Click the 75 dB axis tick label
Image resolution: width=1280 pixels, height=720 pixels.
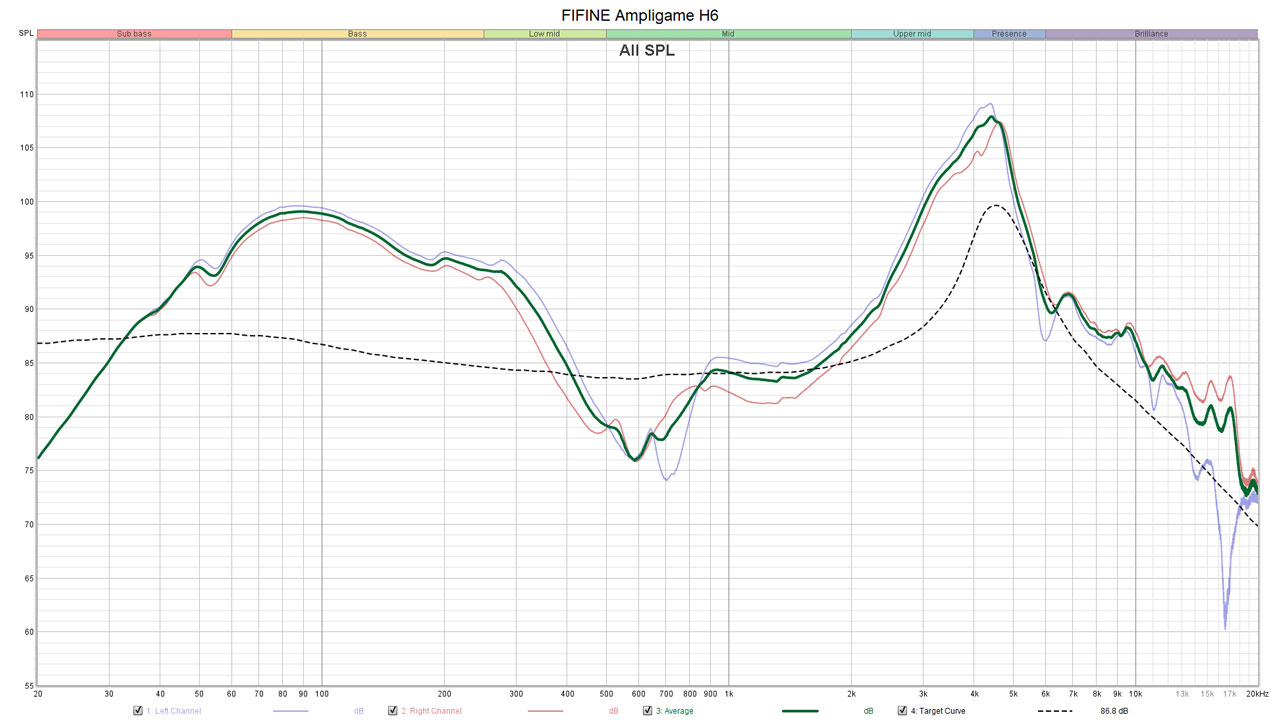click(x=28, y=471)
